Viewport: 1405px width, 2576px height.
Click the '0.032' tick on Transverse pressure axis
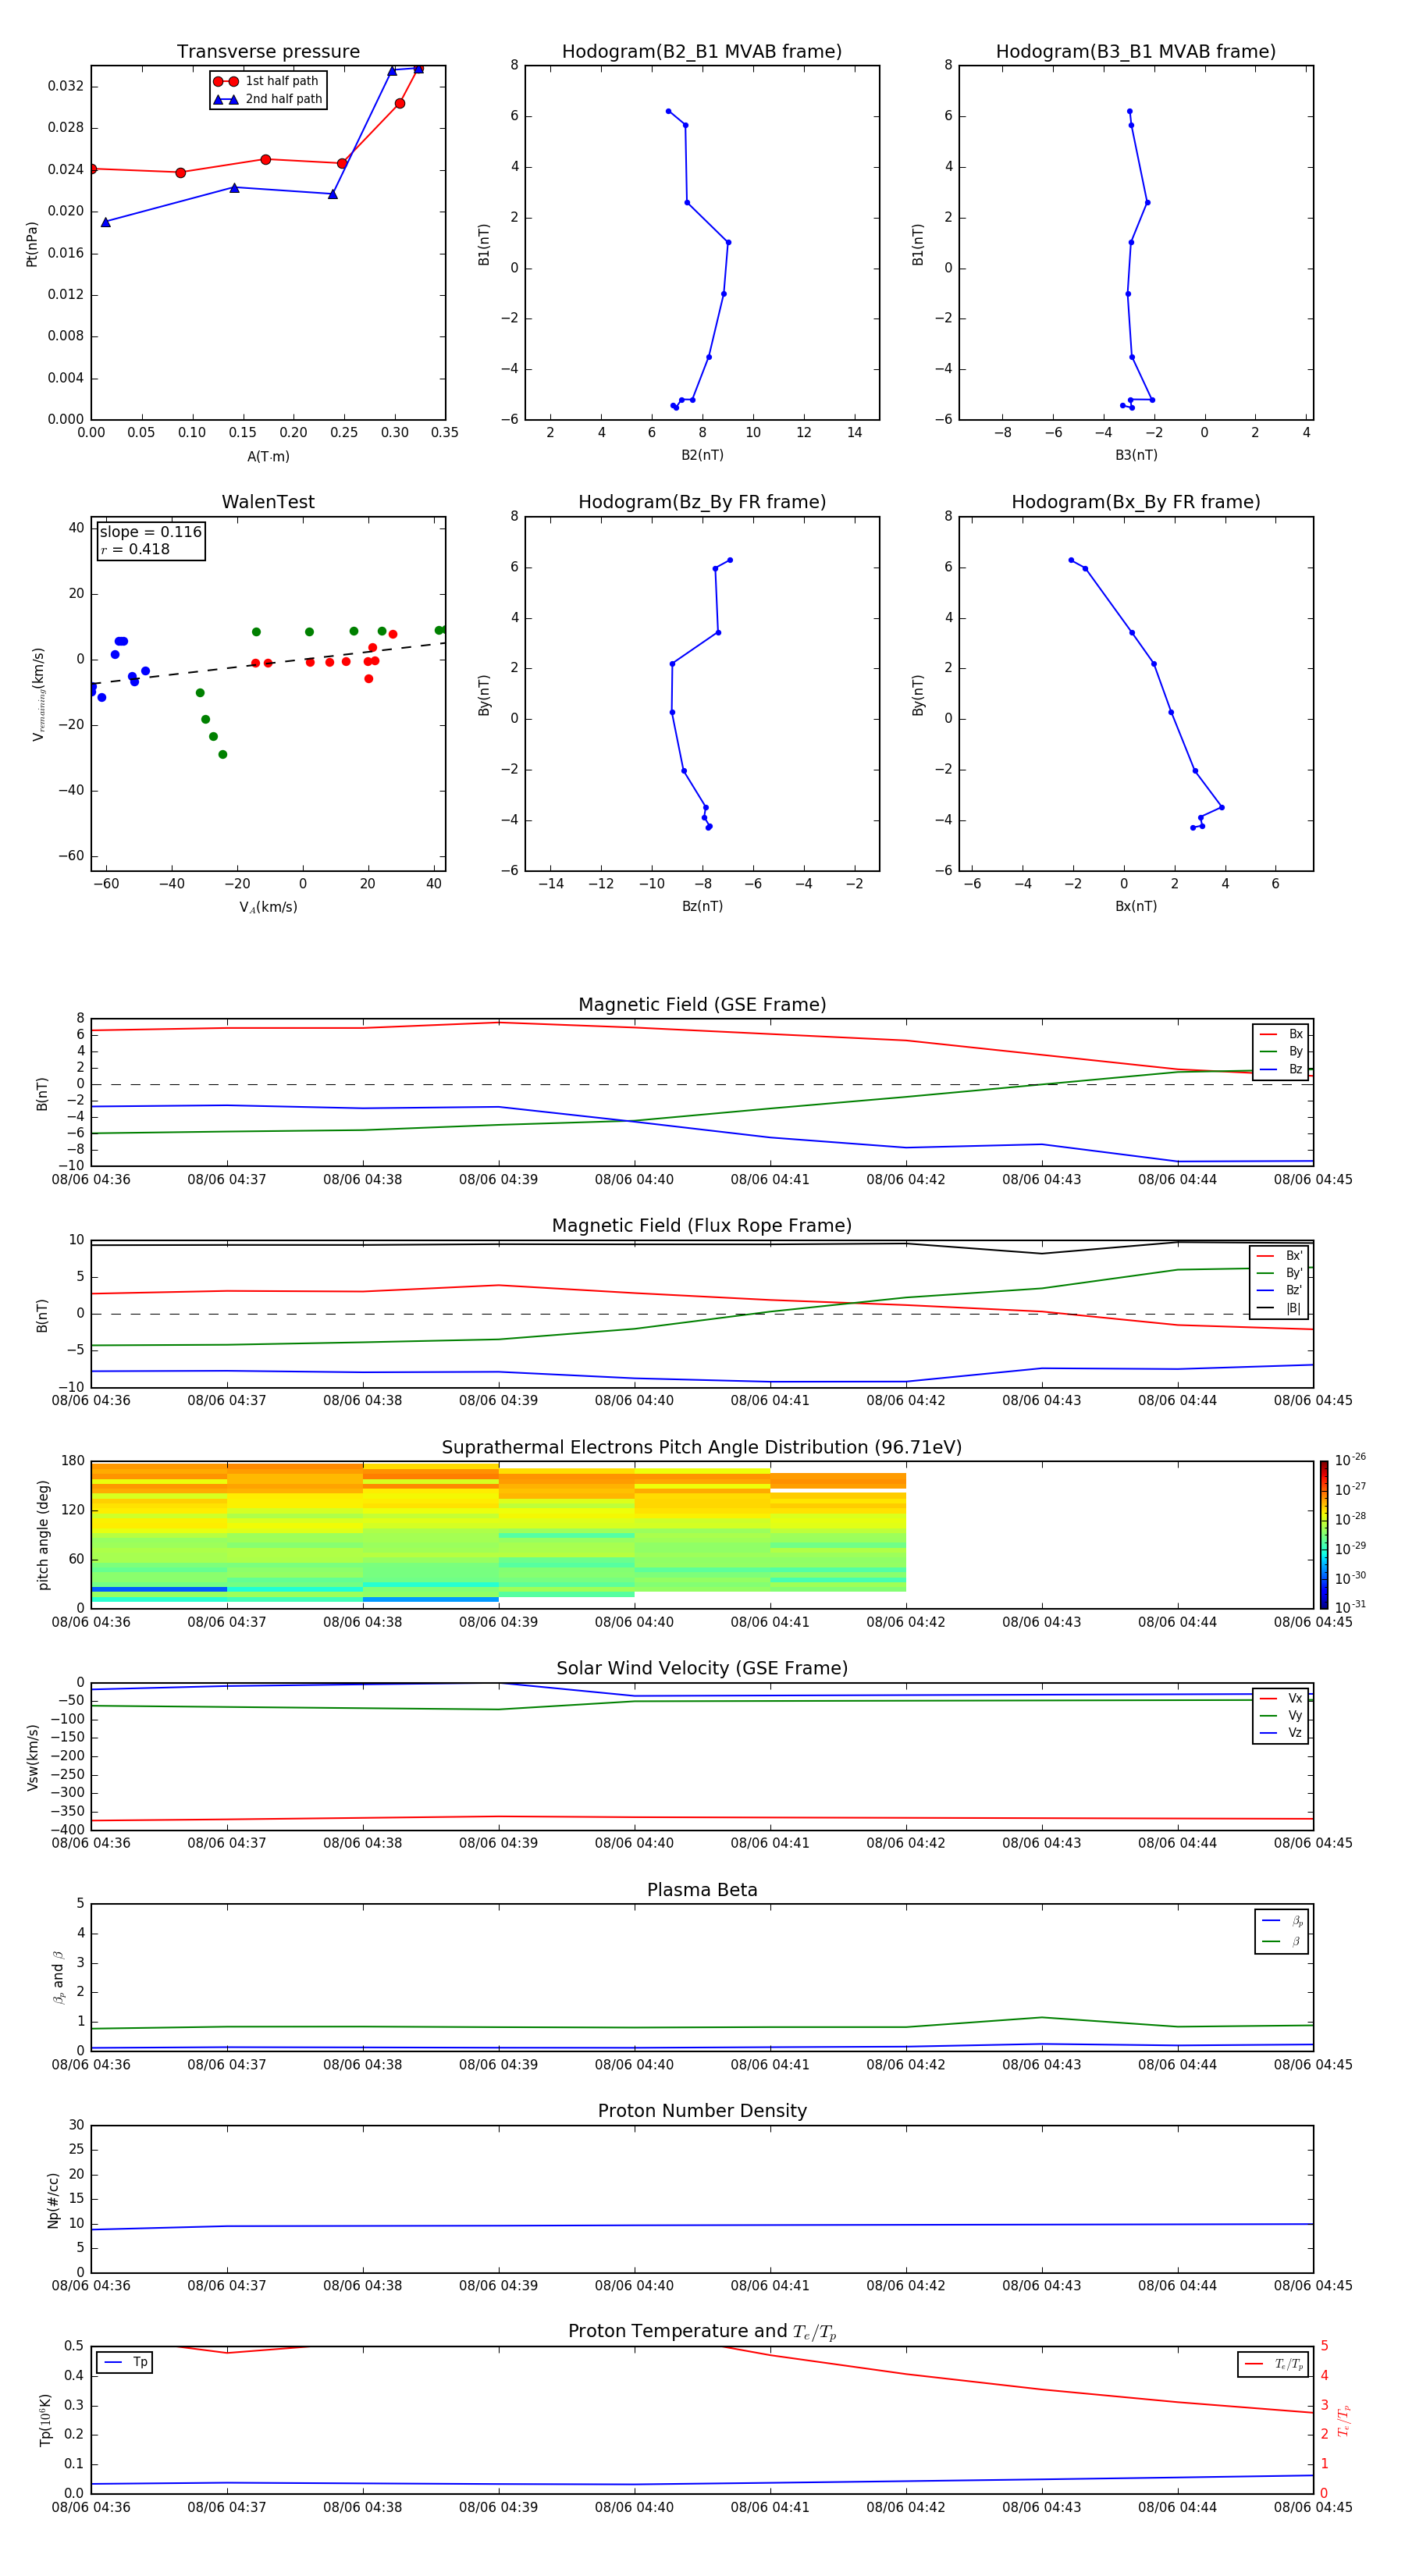(65, 86)
